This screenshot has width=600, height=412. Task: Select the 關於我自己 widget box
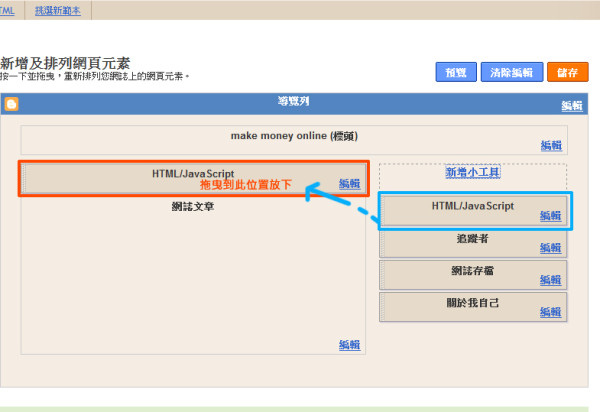[x=473, y=307]
